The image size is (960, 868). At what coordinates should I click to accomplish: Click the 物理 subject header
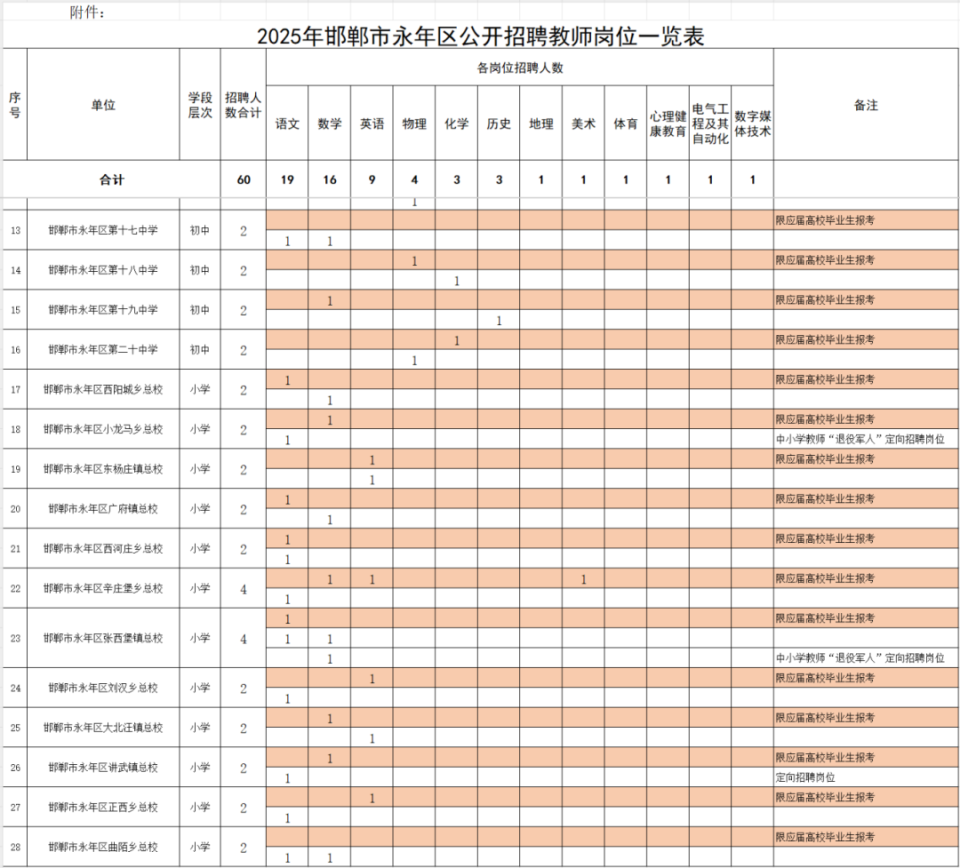click(x=414, y=124)
